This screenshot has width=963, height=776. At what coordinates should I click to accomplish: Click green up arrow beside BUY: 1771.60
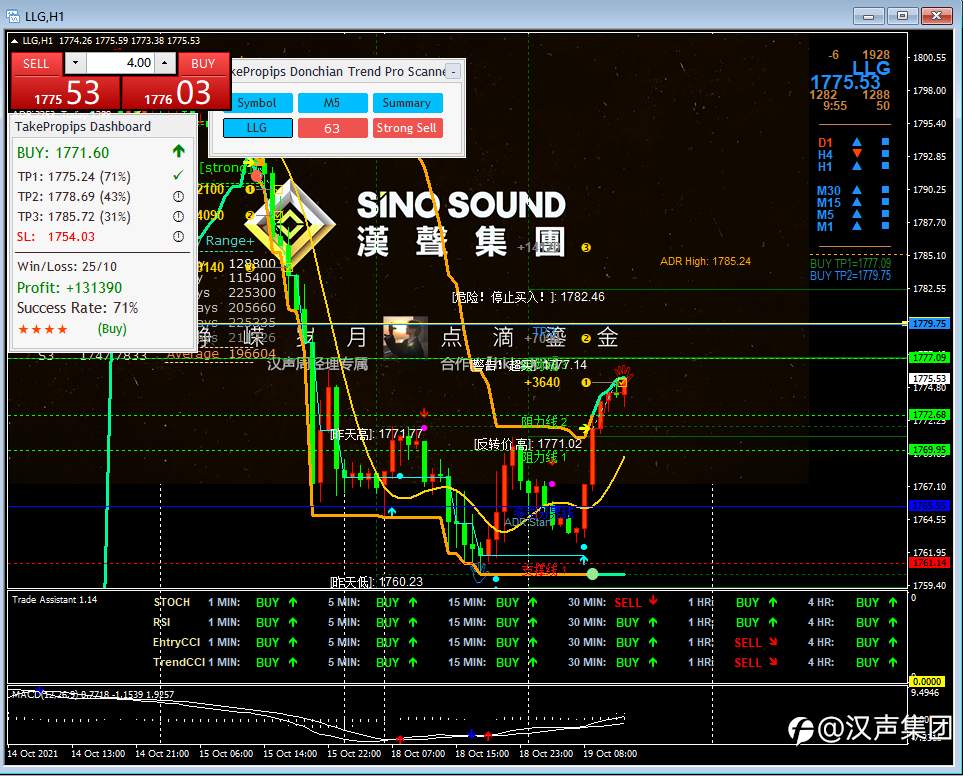(x=179, y=151)
